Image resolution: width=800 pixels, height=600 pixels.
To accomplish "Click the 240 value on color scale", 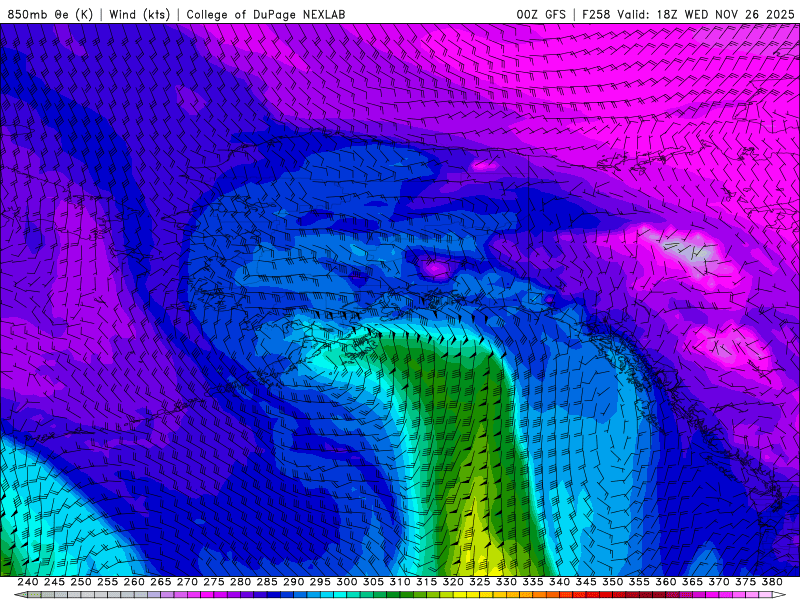I will click(x=28, y=582).
